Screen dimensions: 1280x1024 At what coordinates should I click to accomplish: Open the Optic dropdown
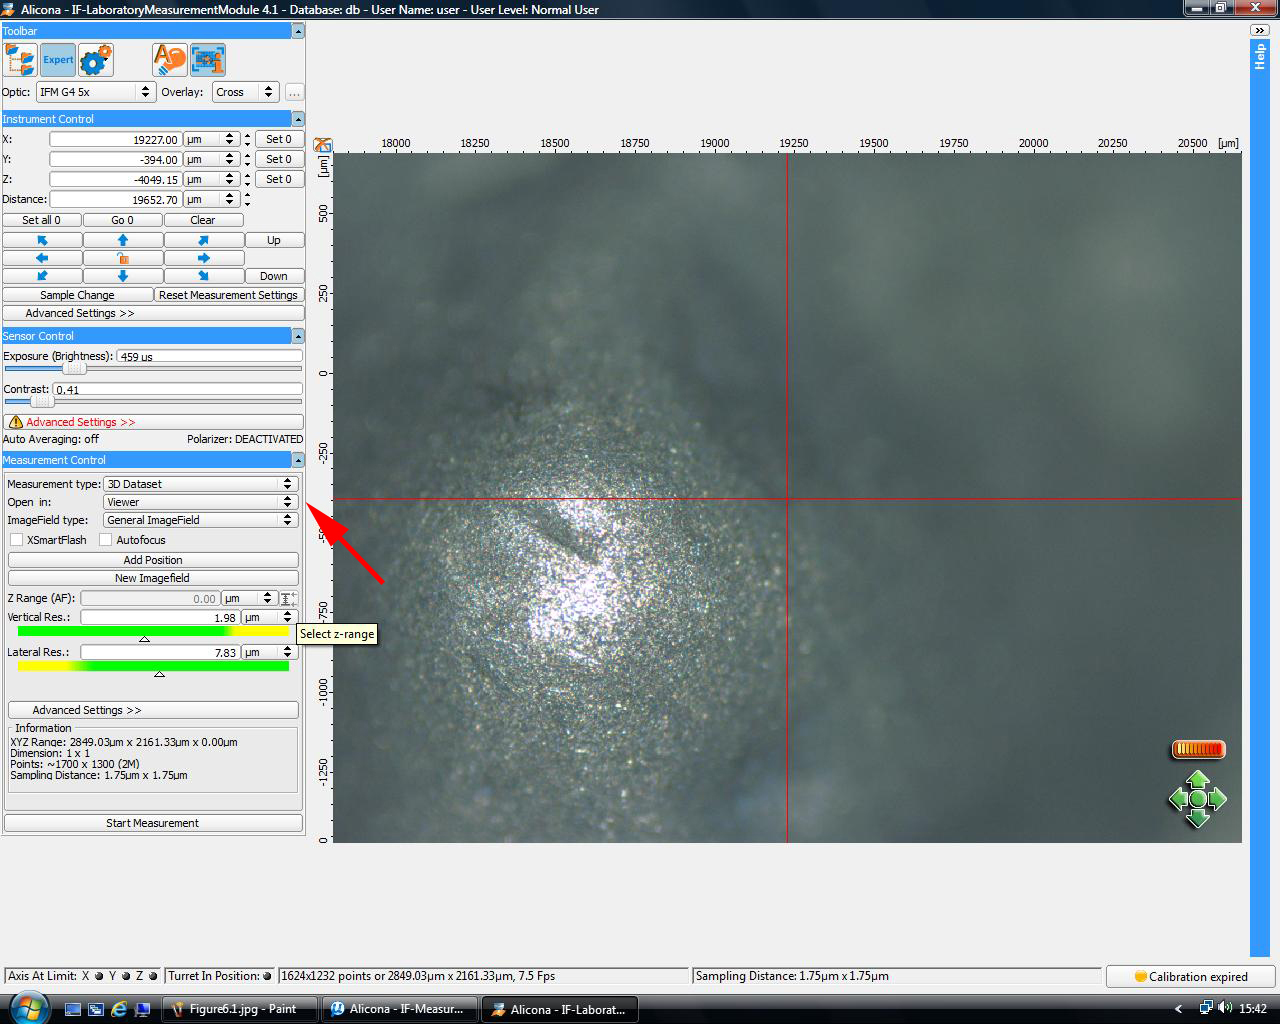pos(96,92)
